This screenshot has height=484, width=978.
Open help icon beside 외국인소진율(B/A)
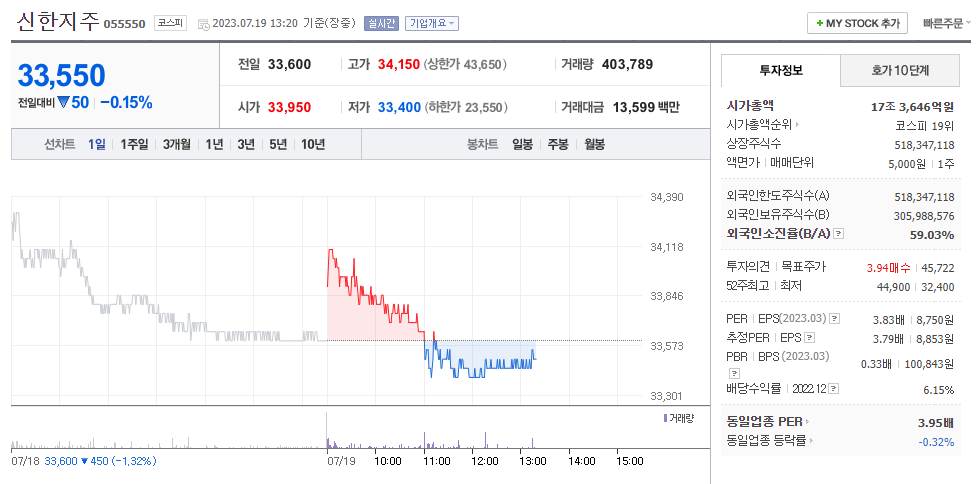(x=839, y=234)
